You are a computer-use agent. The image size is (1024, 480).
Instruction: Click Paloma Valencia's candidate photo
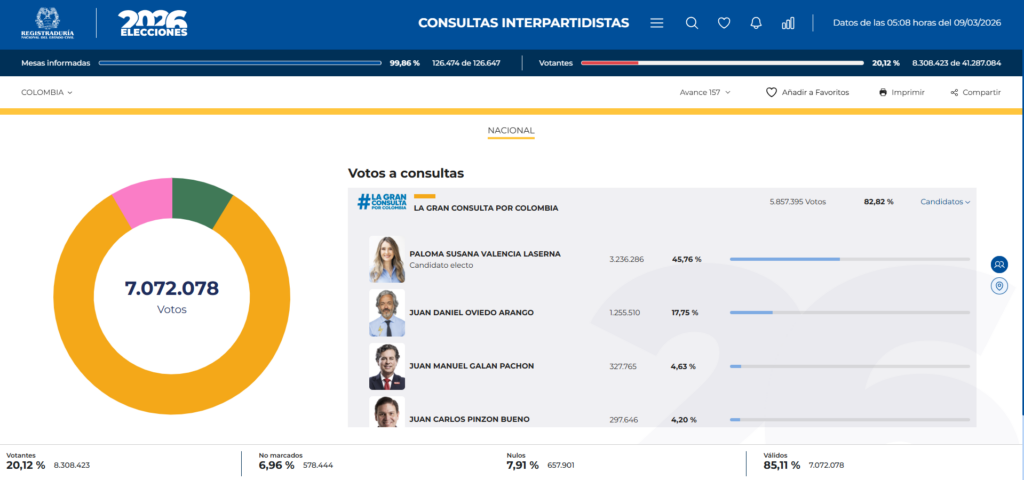tap(386, 260)
